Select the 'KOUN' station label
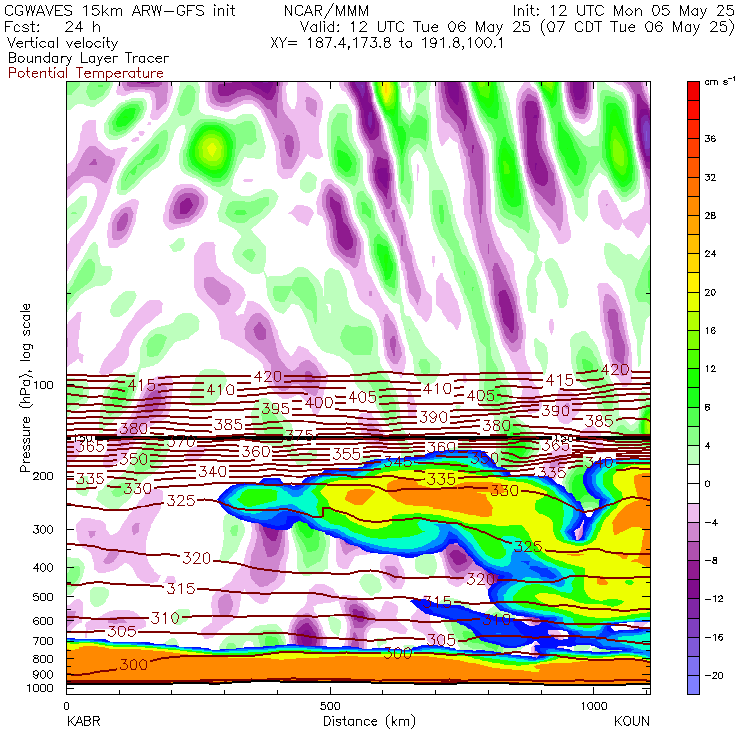The image size is (740, 740). 632,721
